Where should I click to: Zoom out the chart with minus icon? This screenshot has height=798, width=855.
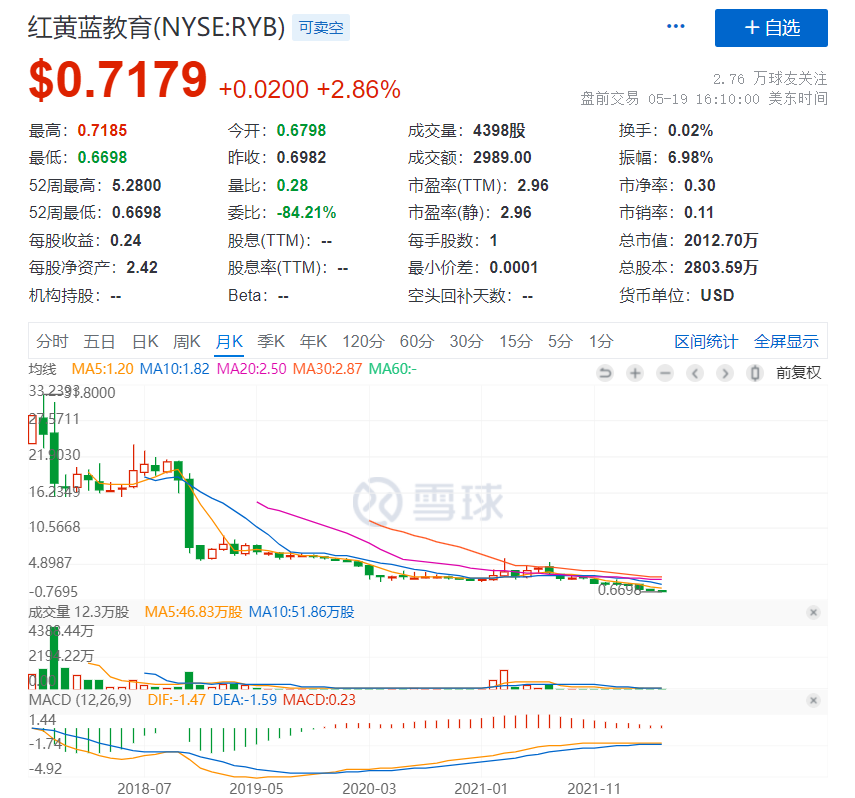(x=664, y=373)
